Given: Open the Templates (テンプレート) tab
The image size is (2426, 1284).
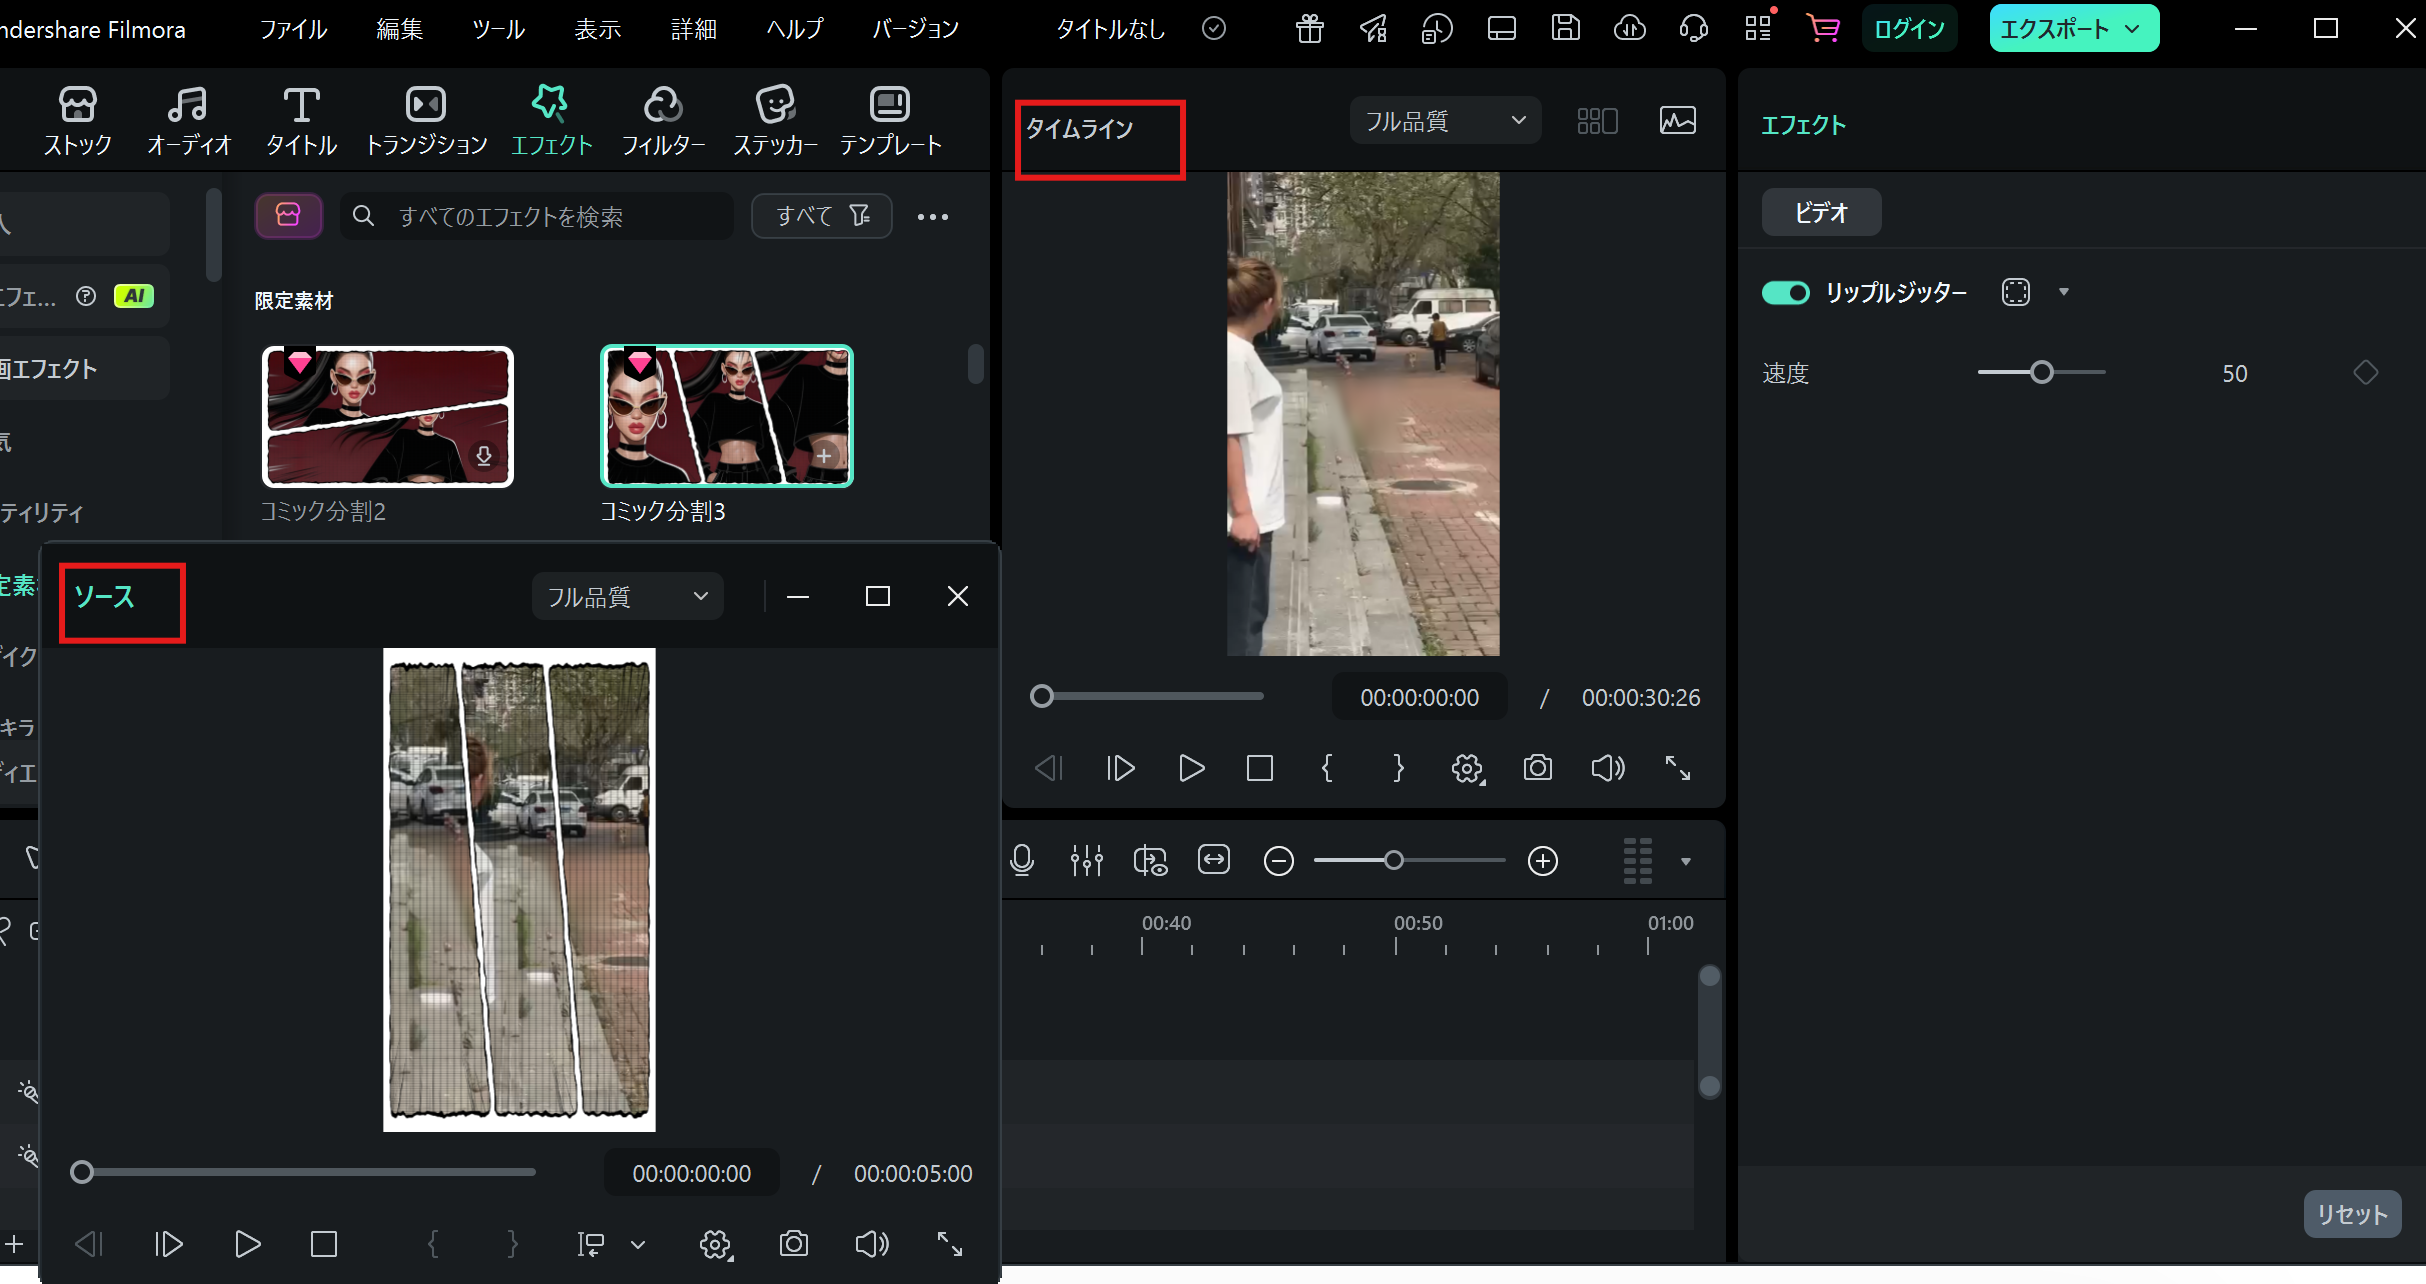Looking at the screenshot, I should pos(890,121).
